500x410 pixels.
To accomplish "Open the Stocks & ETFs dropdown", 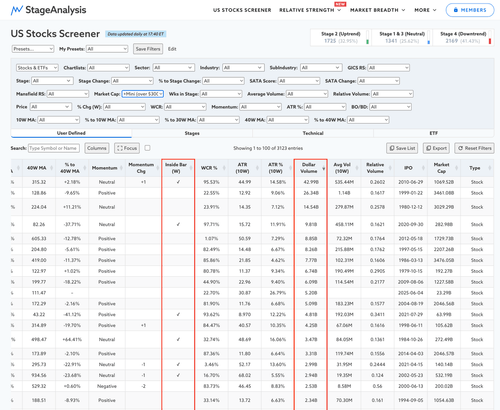I will tap(37, 68).
